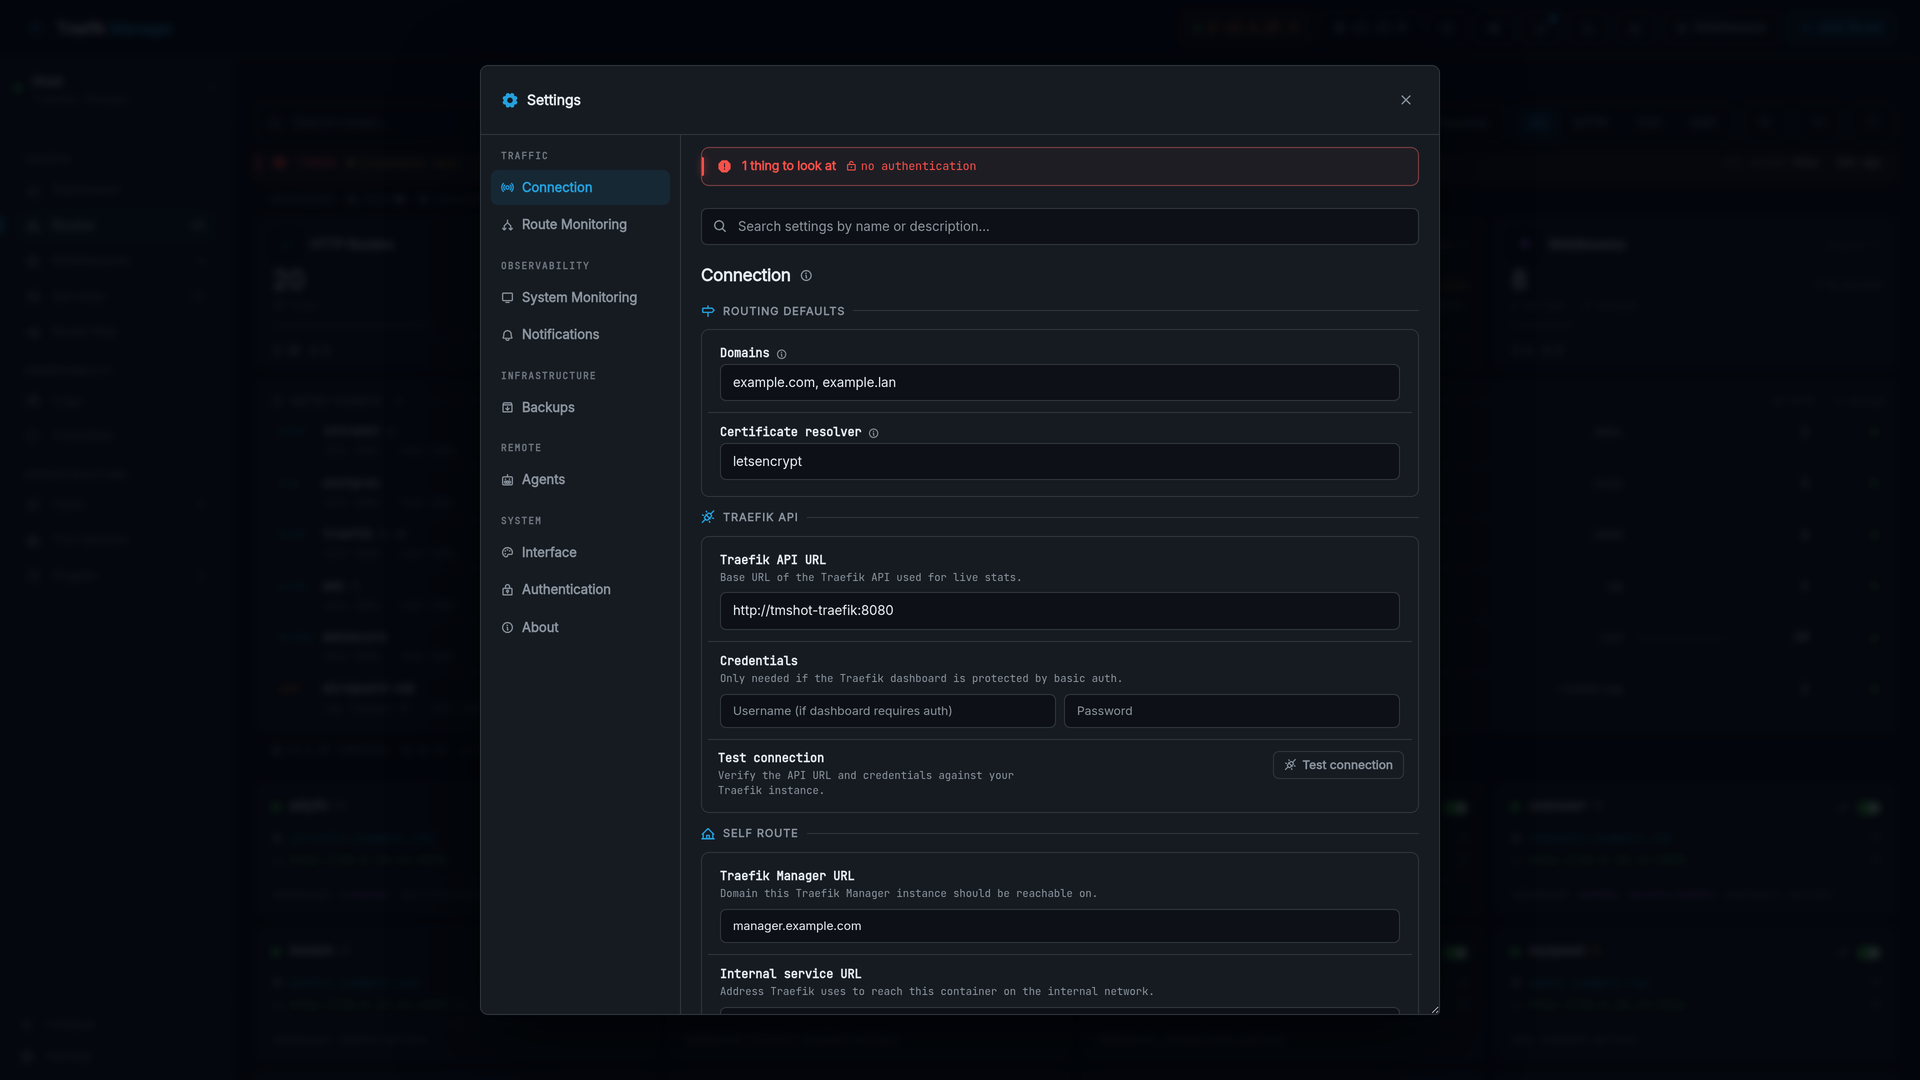Click the red alert icon in warning banner
Screen dimensions: 1920x1080
pyautogui.click(x=725, y=167)
